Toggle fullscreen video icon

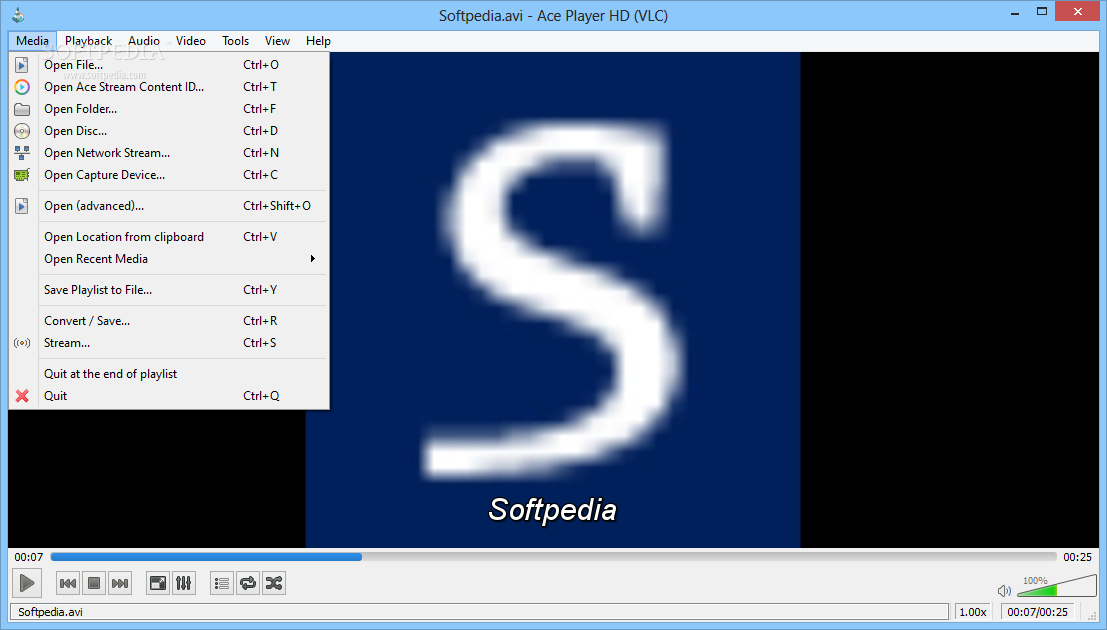(158, 583)
